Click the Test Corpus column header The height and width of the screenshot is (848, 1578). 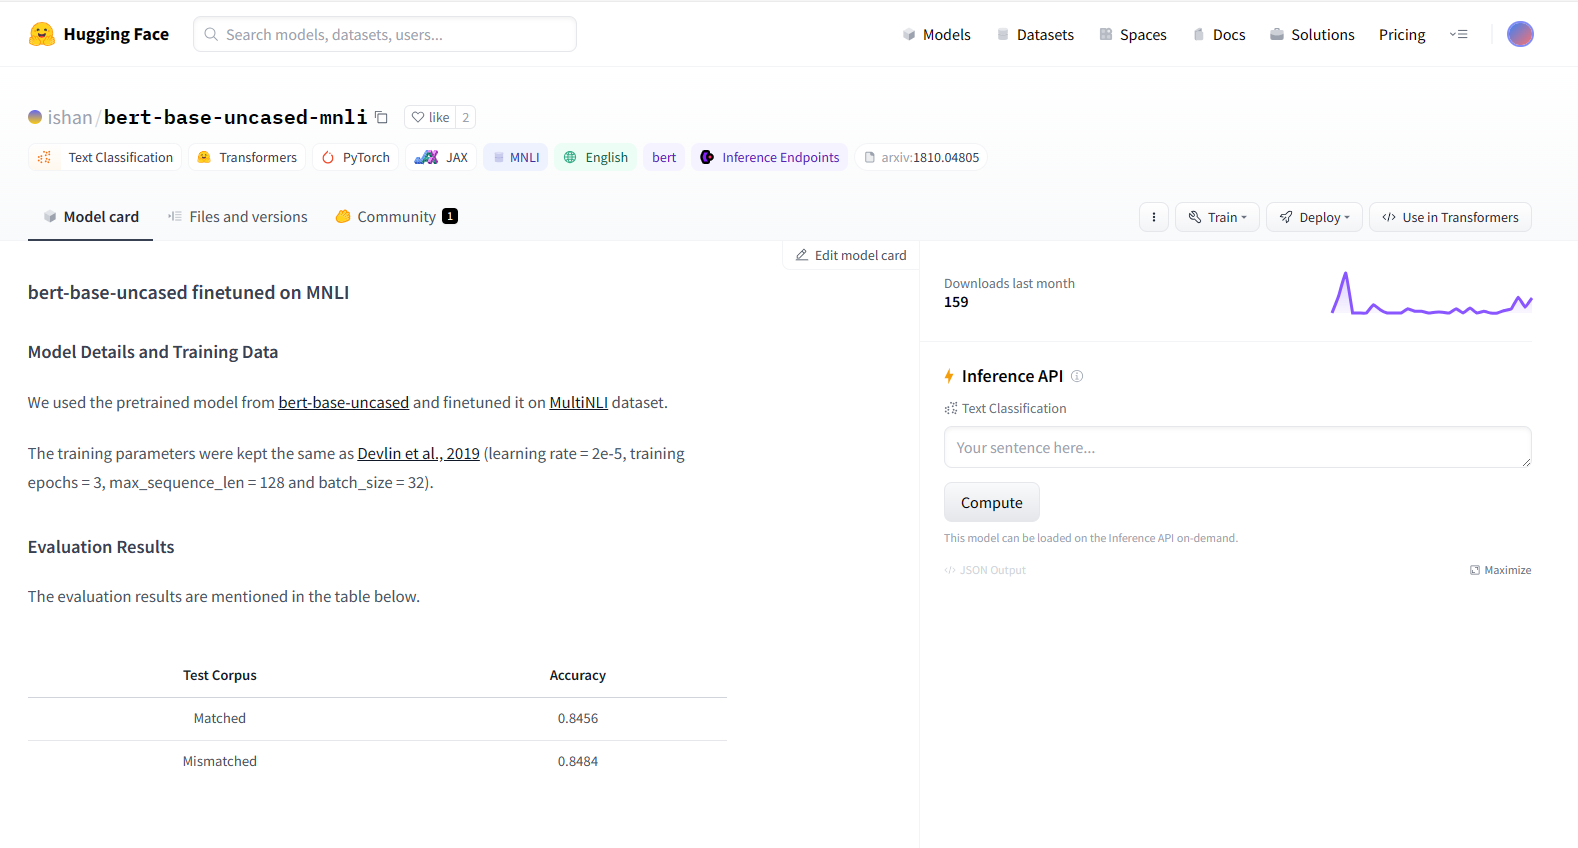[x=220, y=675]
